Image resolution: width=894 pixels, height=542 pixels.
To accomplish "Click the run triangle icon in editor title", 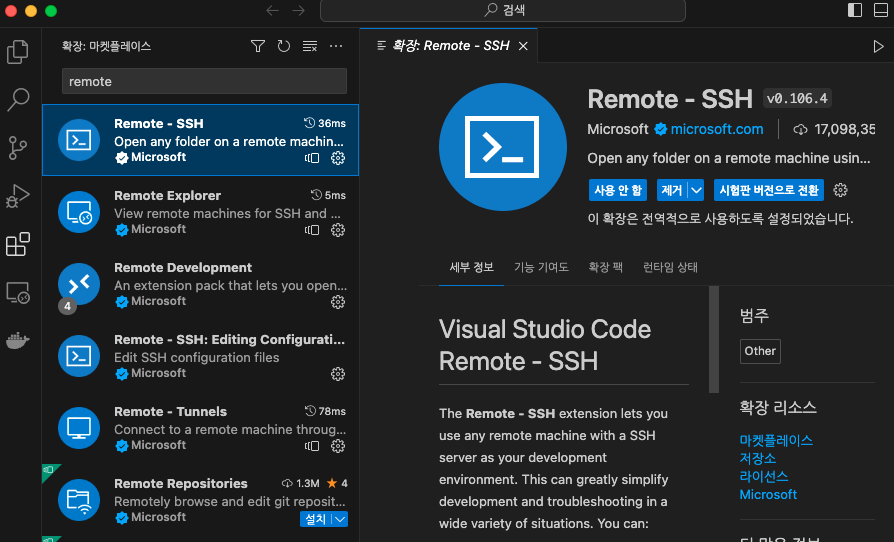I will tap(878, 46).
